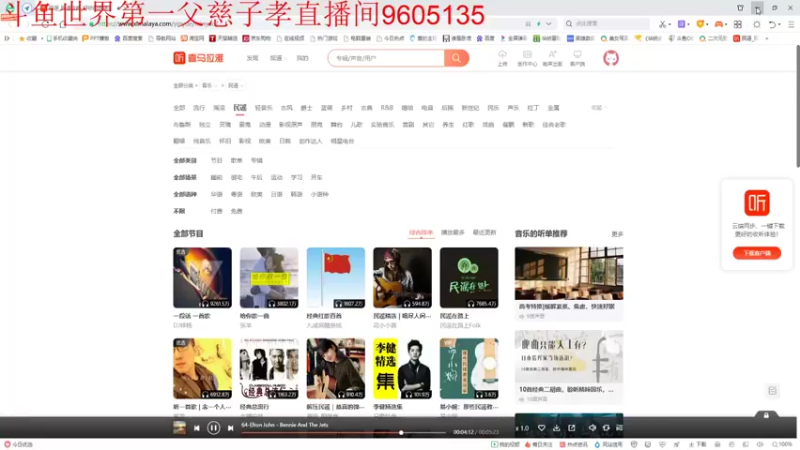Click the orange search button

click(456, 58)
